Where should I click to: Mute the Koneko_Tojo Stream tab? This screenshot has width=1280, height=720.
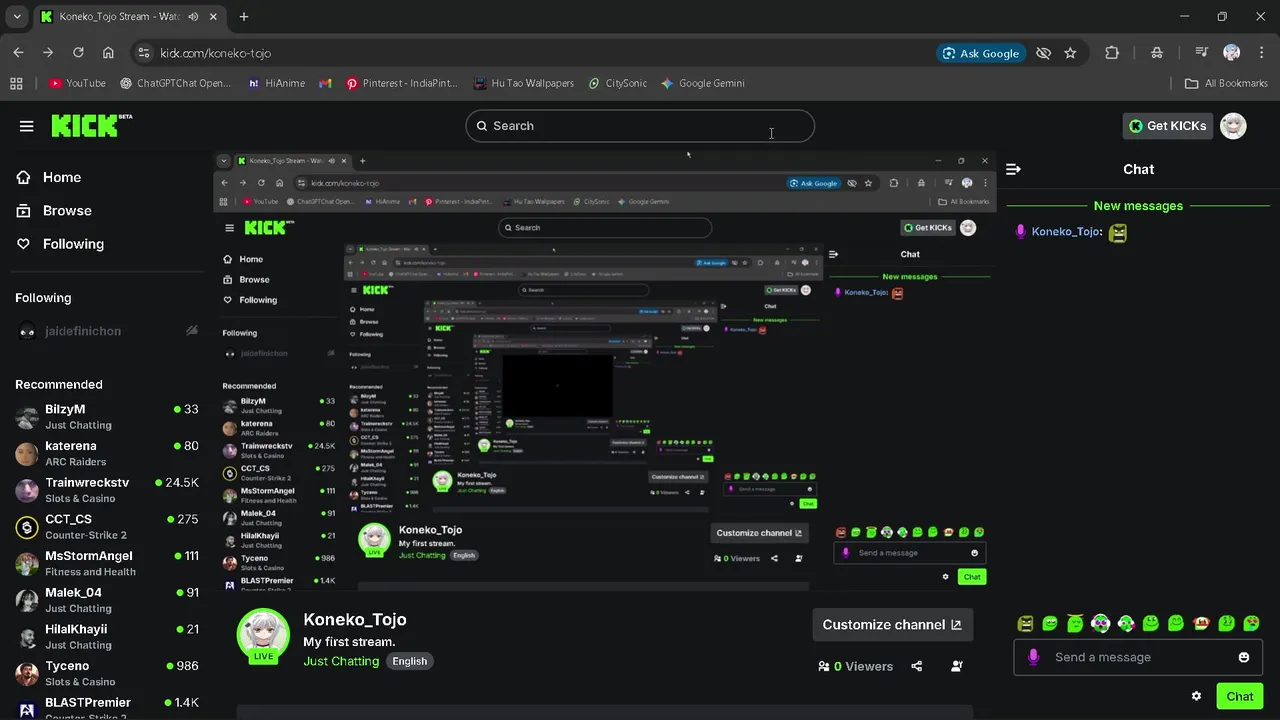[193, 17]
